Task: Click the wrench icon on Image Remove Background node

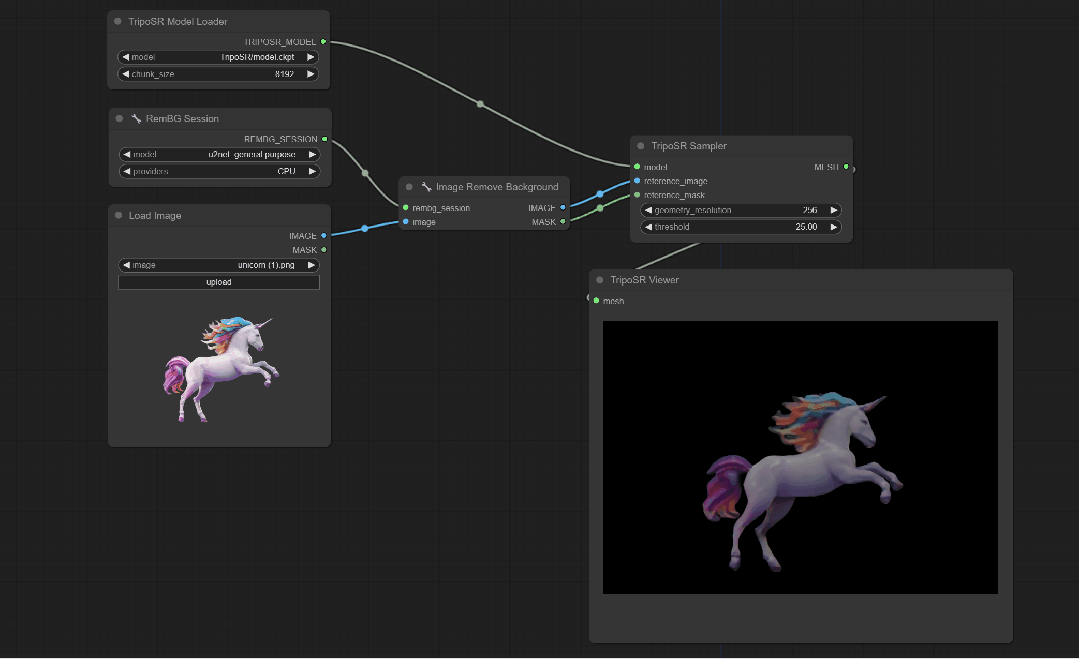Action: pyautogui.click(x=427, y=186)
